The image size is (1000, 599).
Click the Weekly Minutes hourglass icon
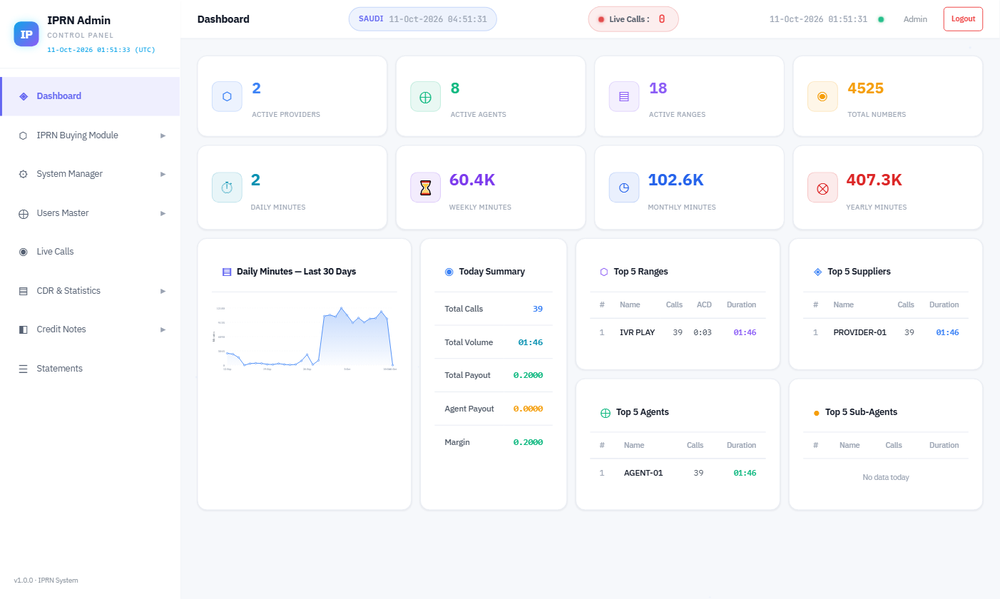click(x=425, y=188)
